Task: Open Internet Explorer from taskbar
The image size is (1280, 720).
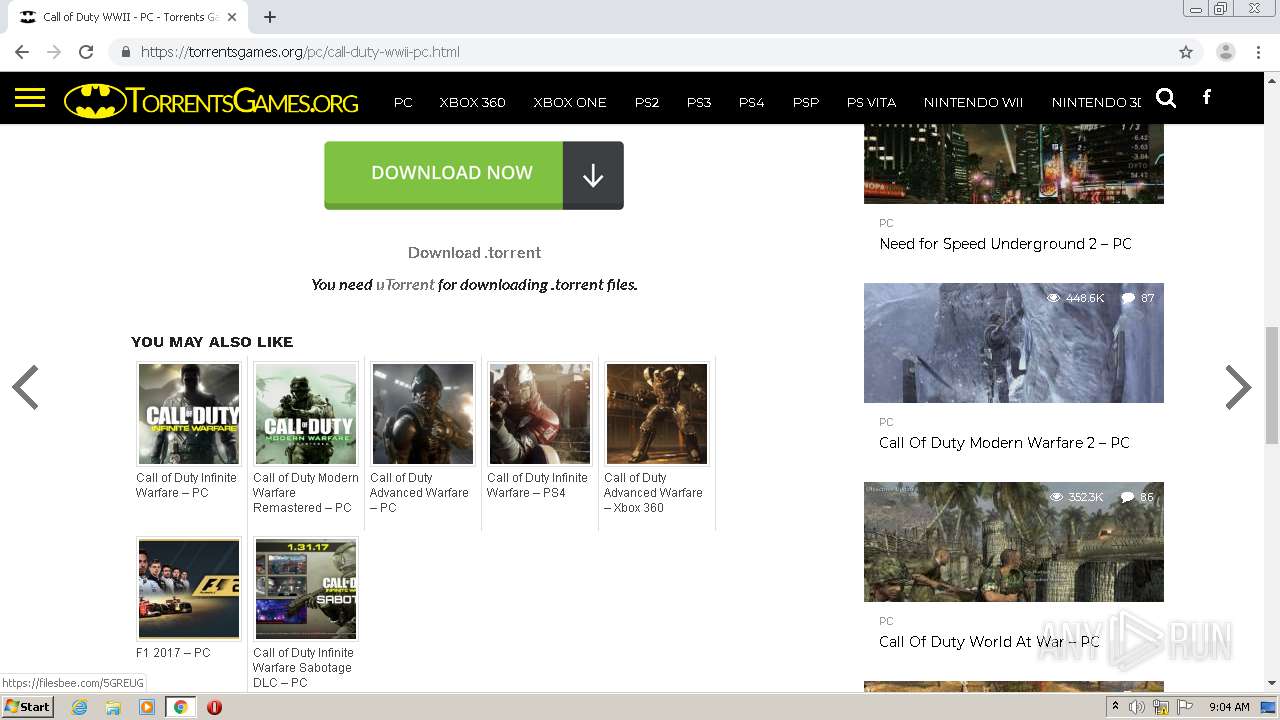Action: (79, 707)
